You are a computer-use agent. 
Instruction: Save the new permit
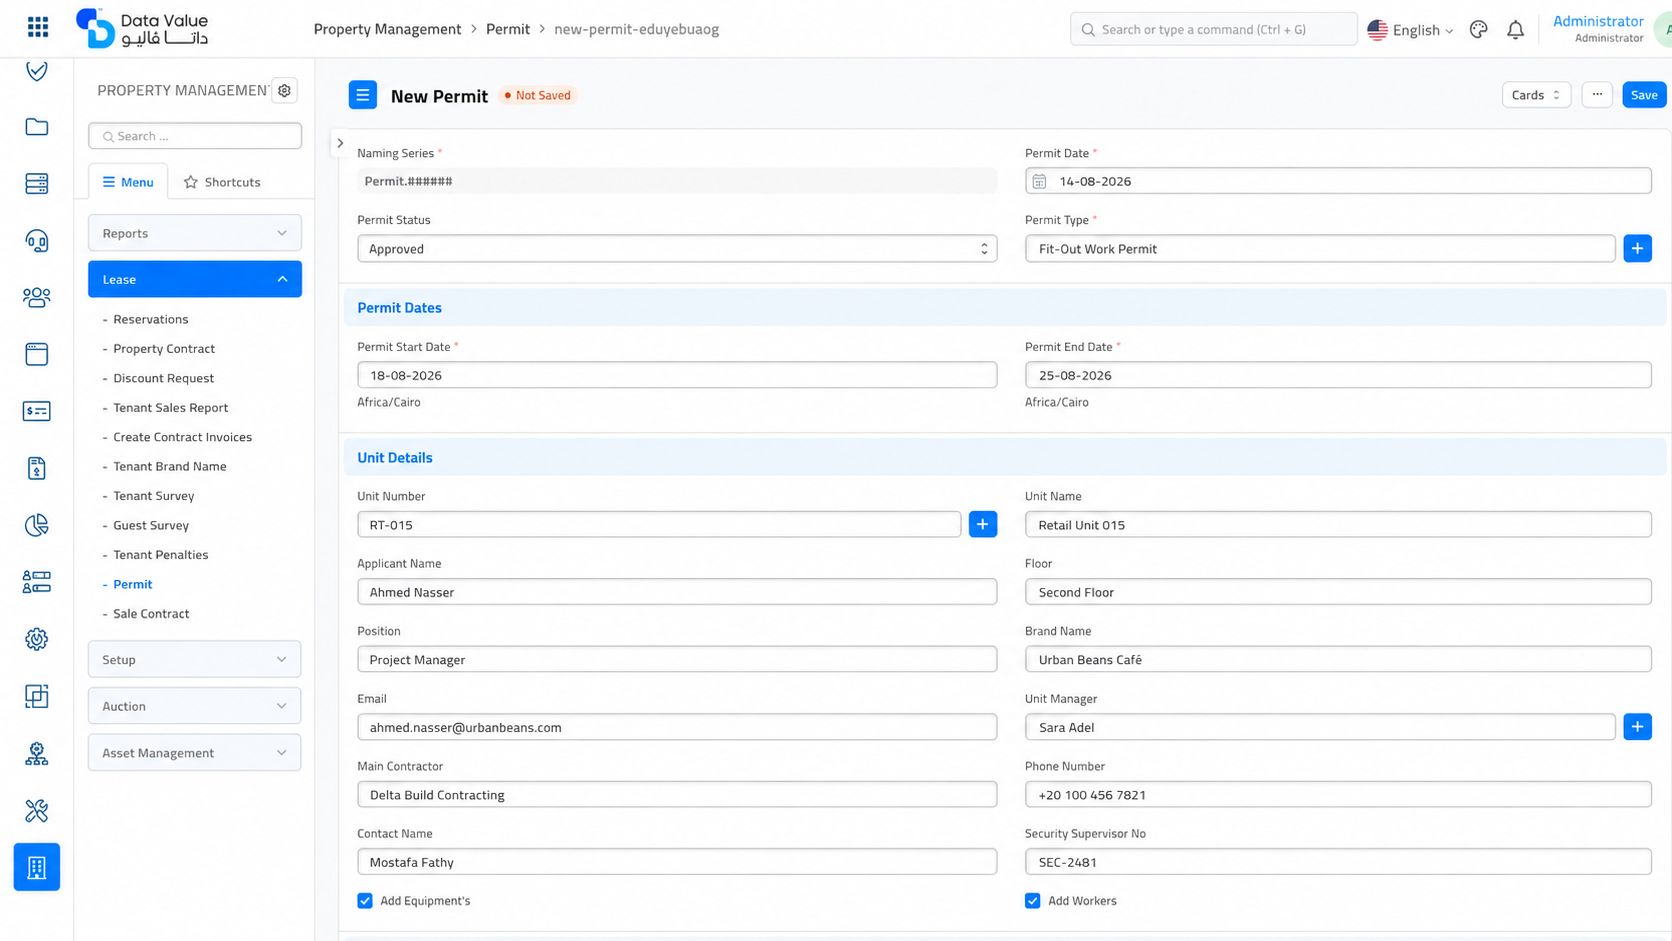(1644, 95)
